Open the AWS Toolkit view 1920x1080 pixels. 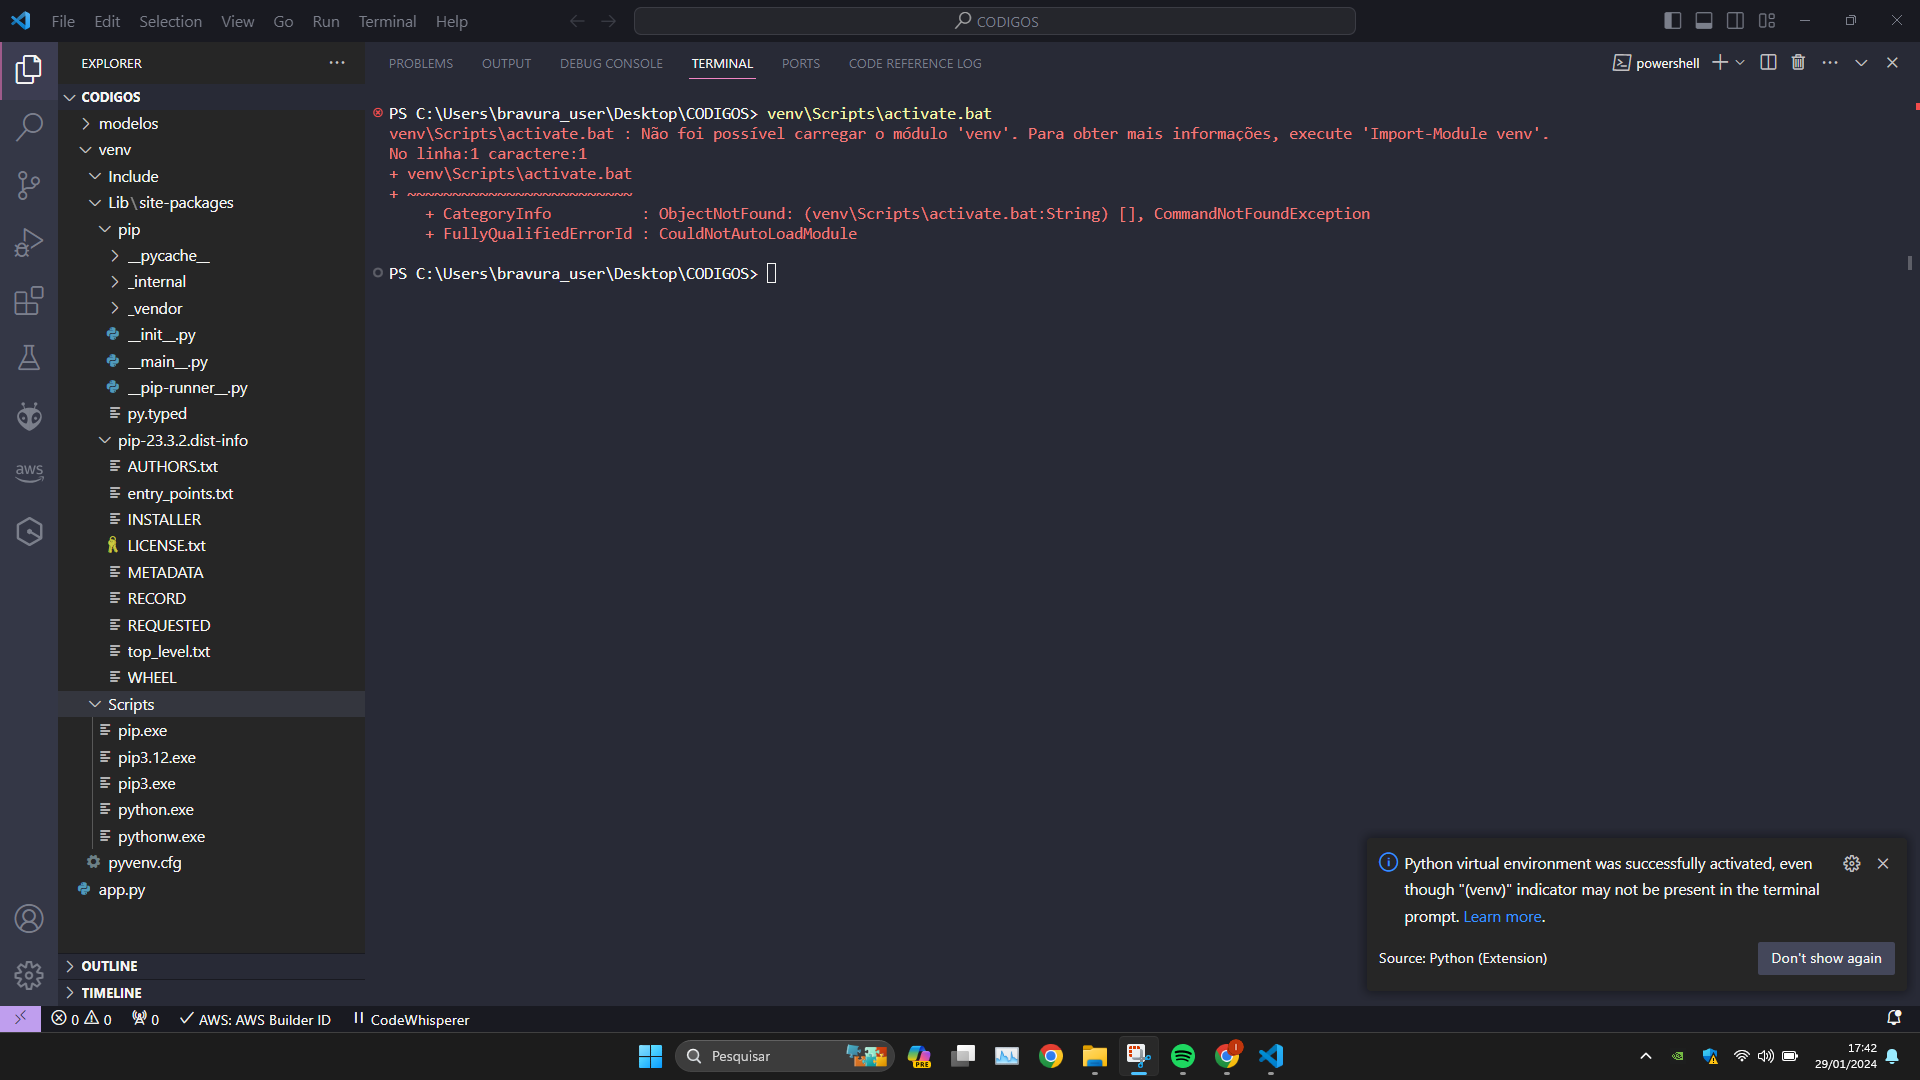pos(29,472)
